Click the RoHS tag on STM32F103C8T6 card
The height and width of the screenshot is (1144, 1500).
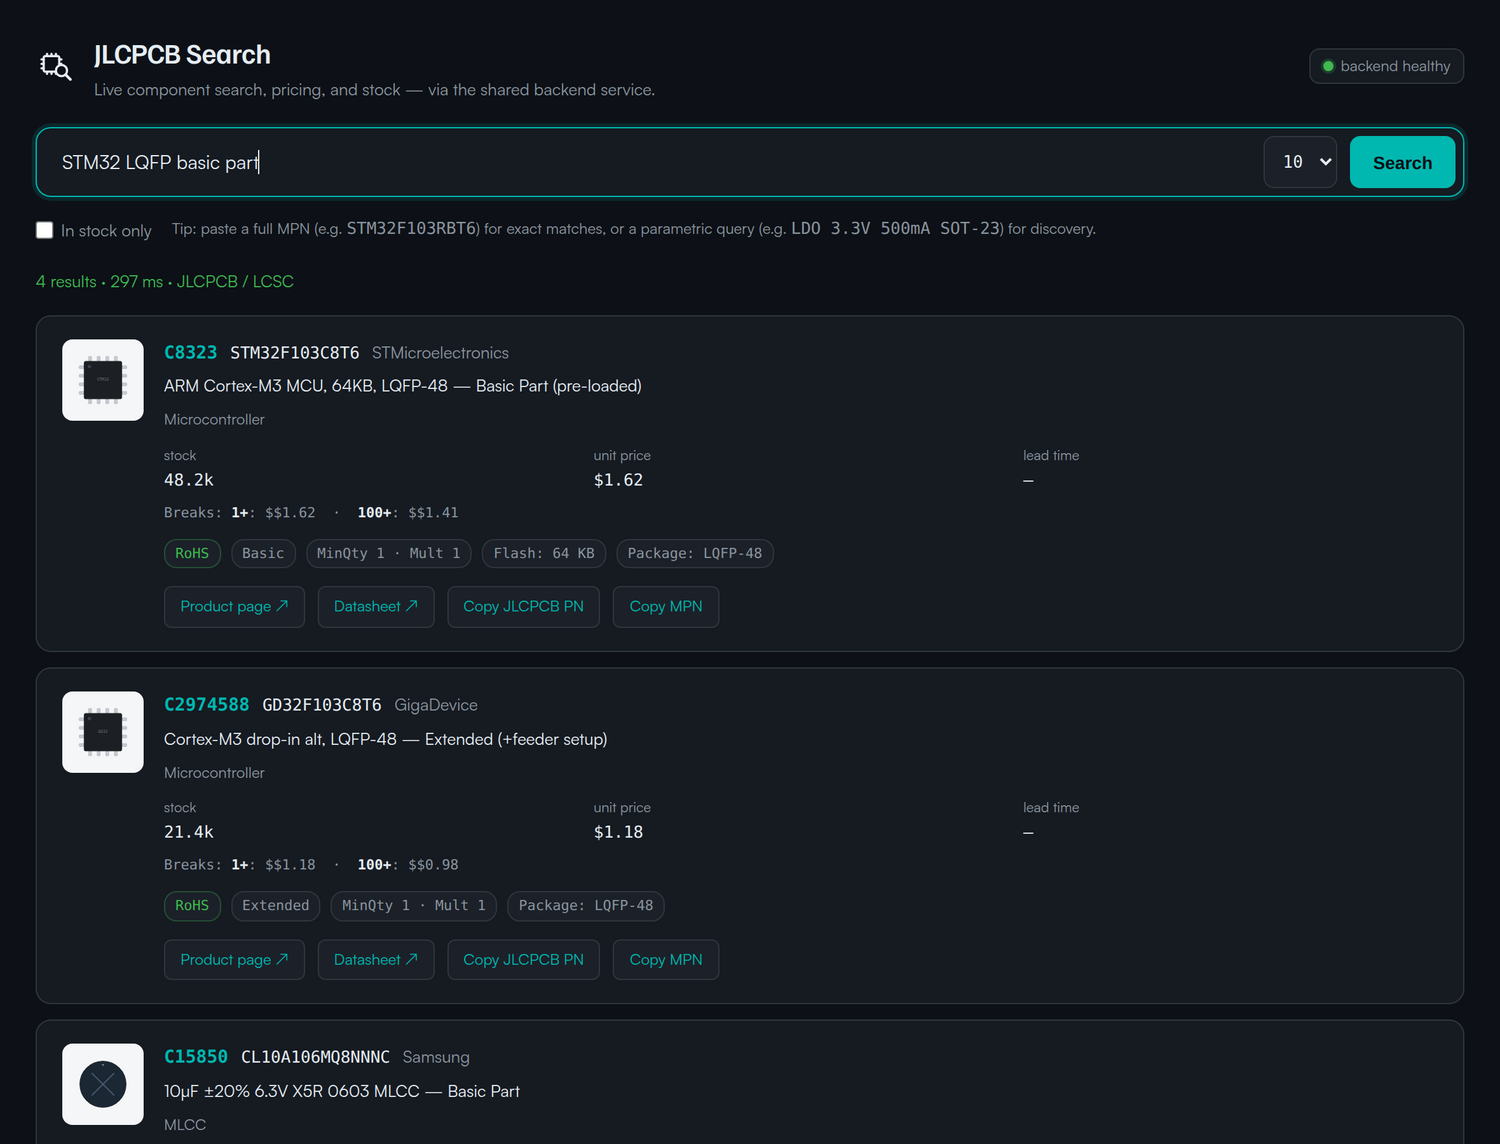pos(192,553)
